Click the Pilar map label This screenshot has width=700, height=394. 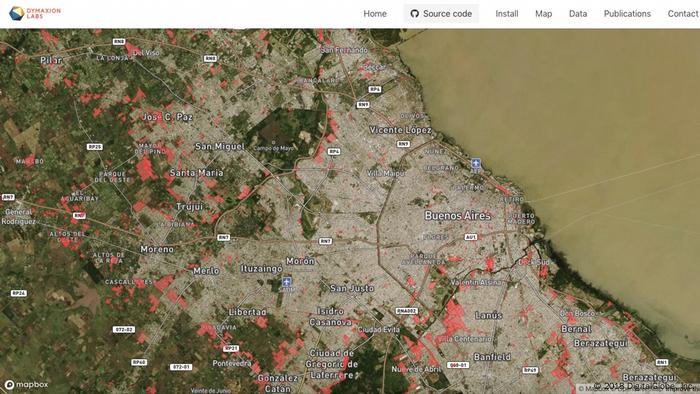pyautogui.click(x=51, y=60)
